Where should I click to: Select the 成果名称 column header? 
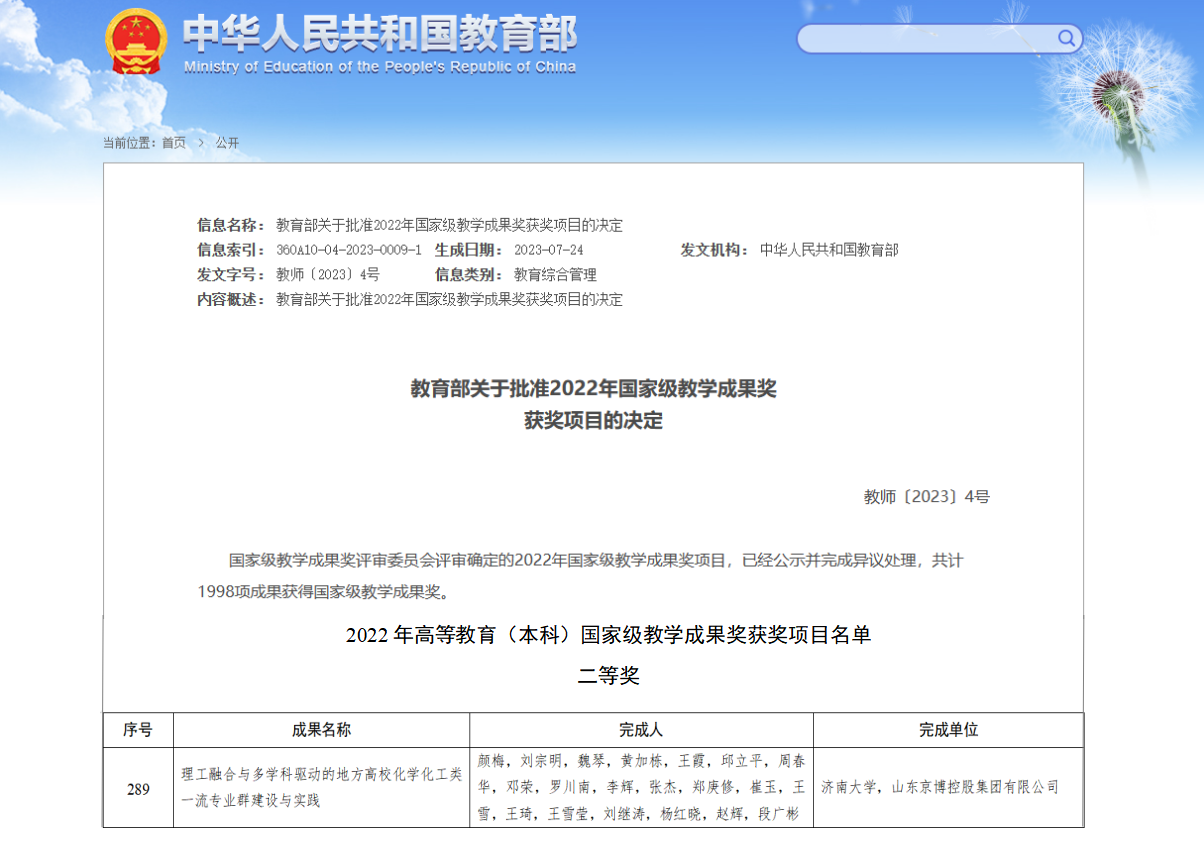point(321,730)
